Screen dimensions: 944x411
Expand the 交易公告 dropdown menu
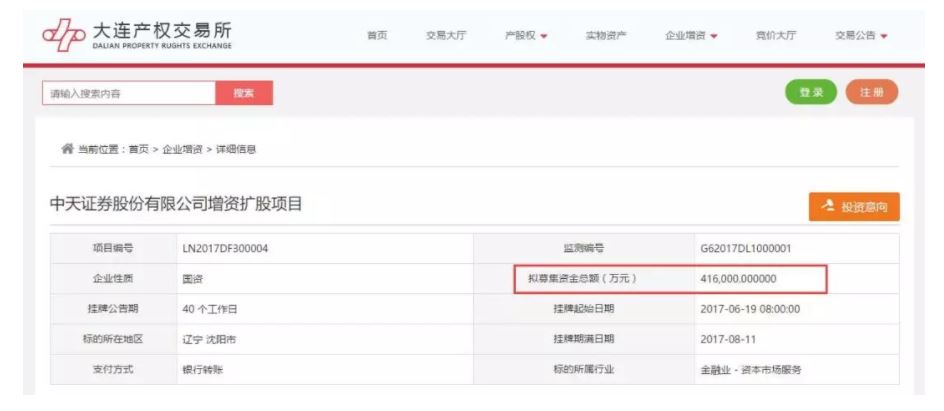(x=861, y=36)
